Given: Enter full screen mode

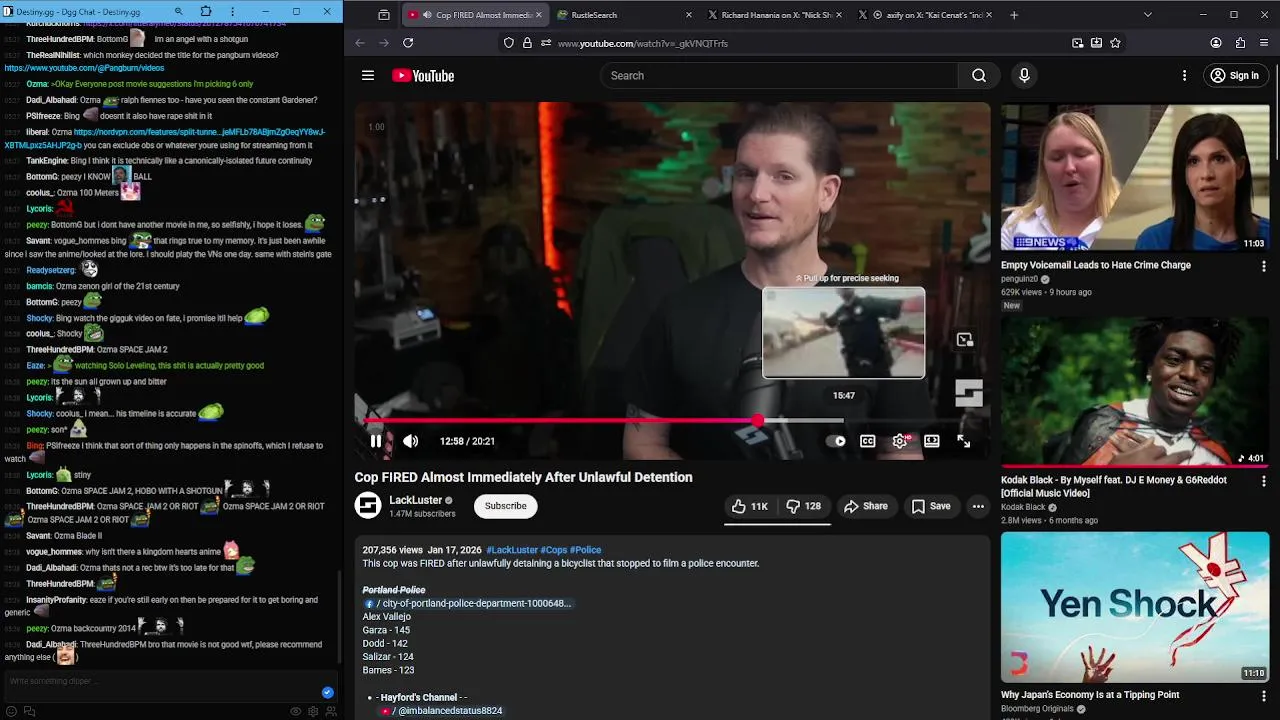Looking at the screenshot, I should (964, 441).
